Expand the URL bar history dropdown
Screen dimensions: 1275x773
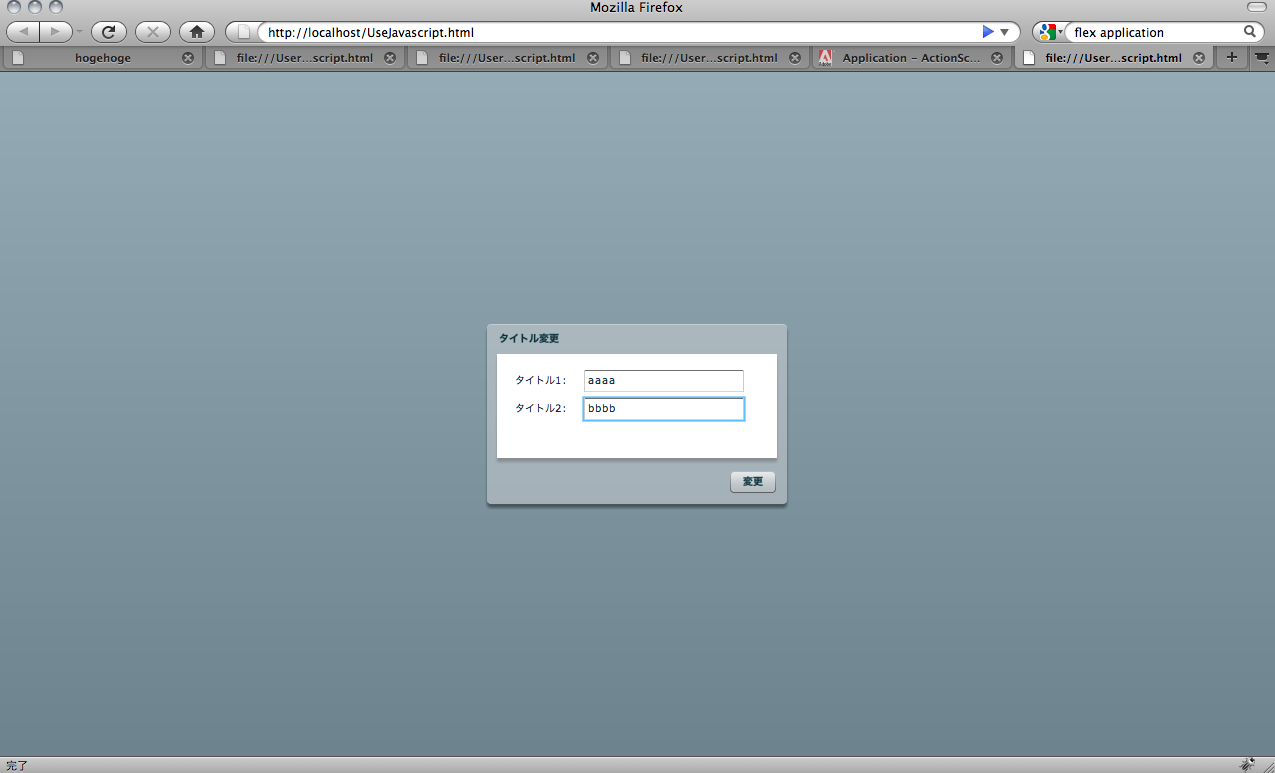[1005, 32]
